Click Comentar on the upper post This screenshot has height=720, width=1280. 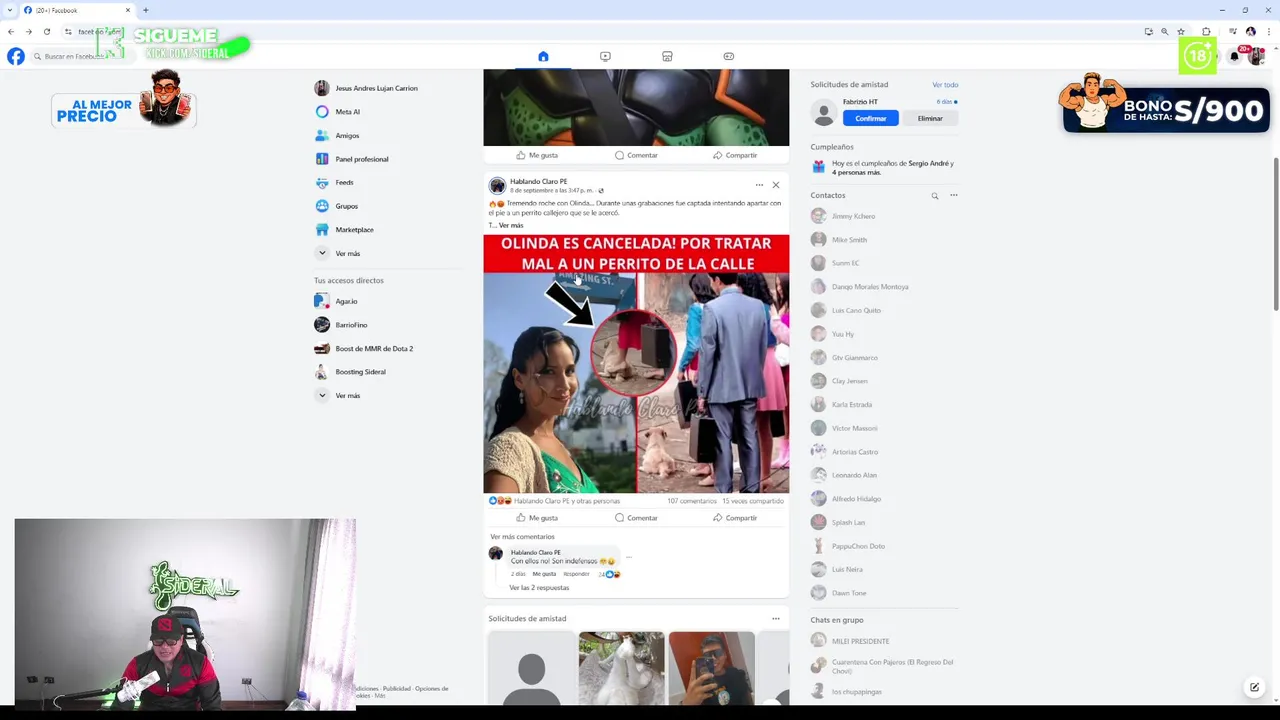[636, 155]
